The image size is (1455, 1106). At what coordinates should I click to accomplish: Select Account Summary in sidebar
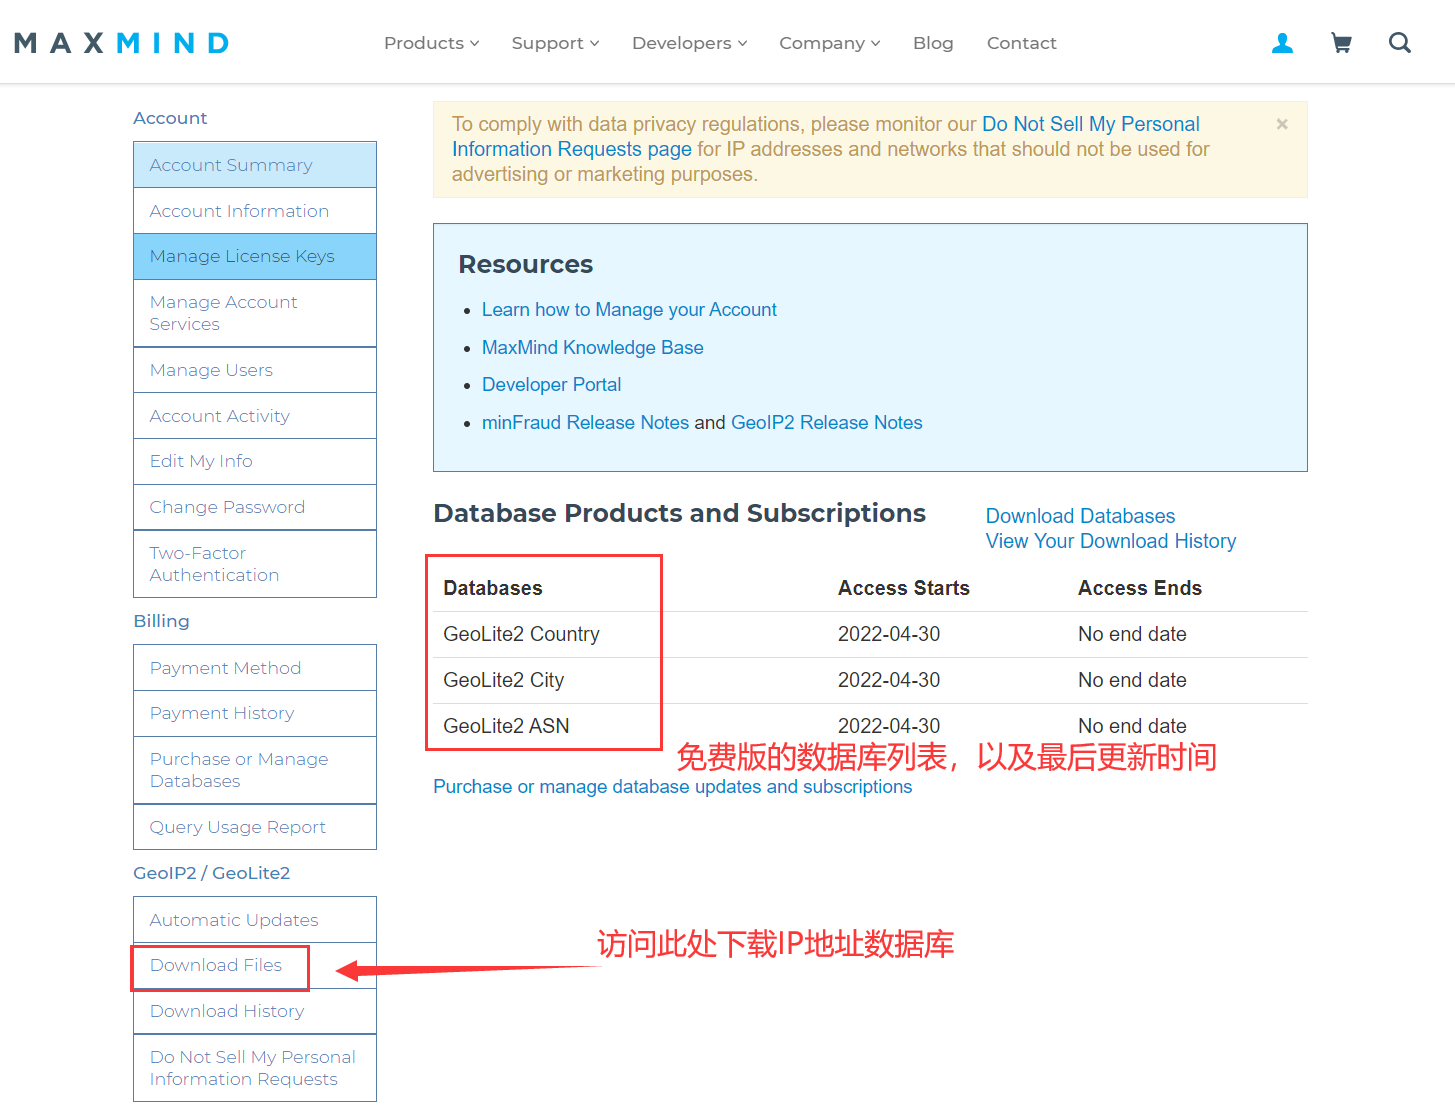point(255,165)
